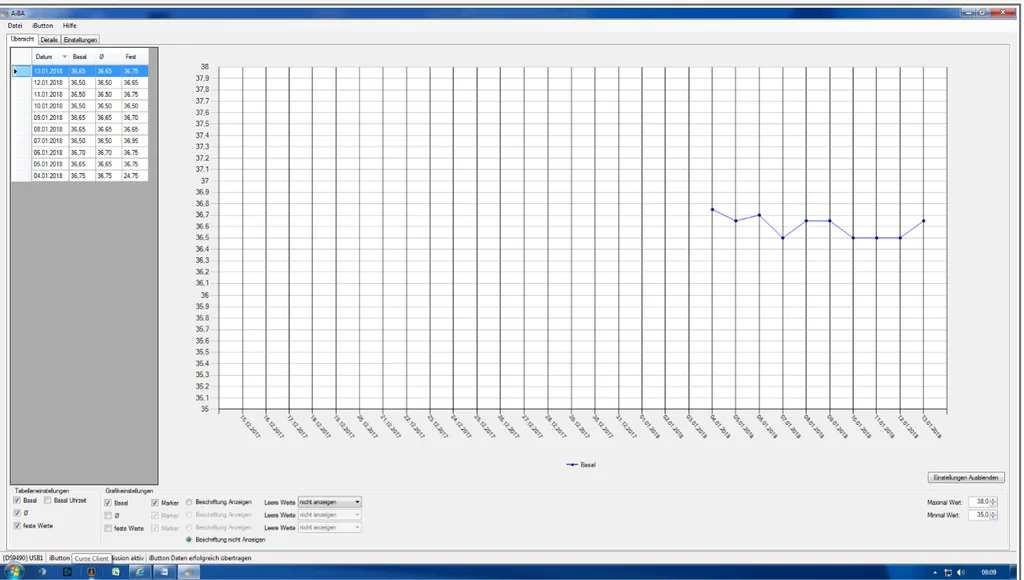Screen dimensions: 1024x580
Task: Select the 12.01.2018 date cell
Action: 48,83
